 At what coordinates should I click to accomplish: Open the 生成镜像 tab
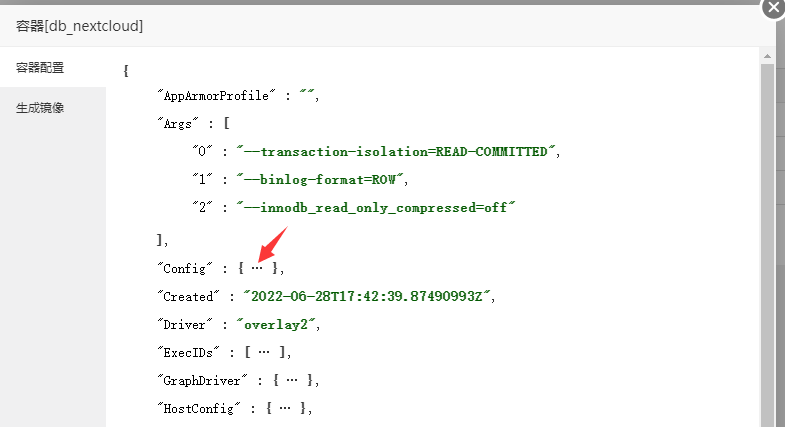40,108
